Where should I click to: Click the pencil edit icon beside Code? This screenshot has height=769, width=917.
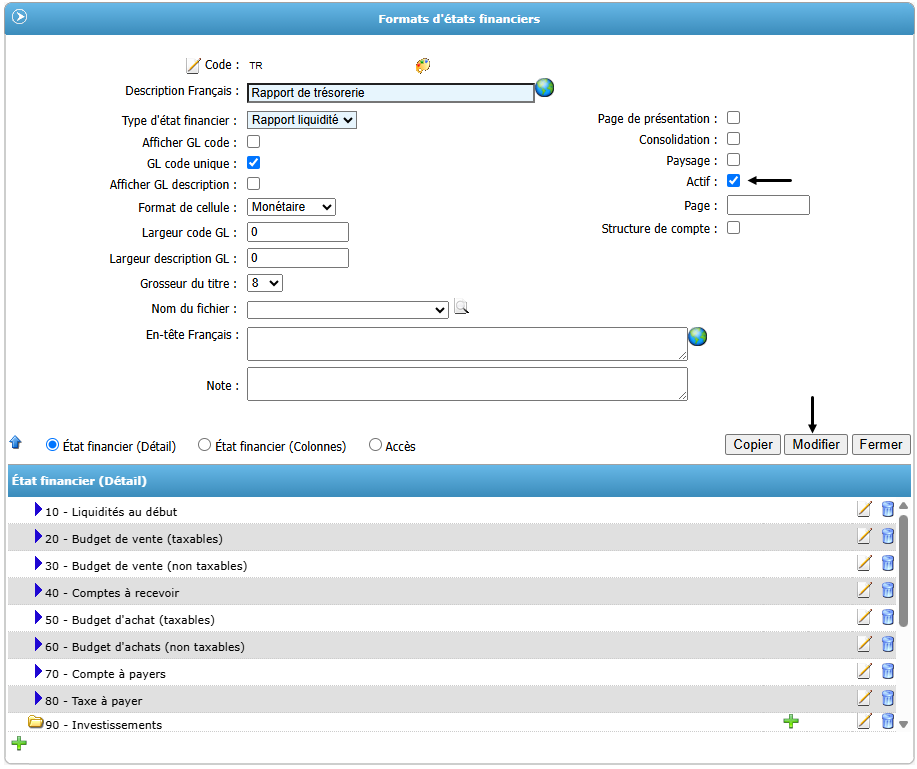pyautogui.click(x=193, y=65)
